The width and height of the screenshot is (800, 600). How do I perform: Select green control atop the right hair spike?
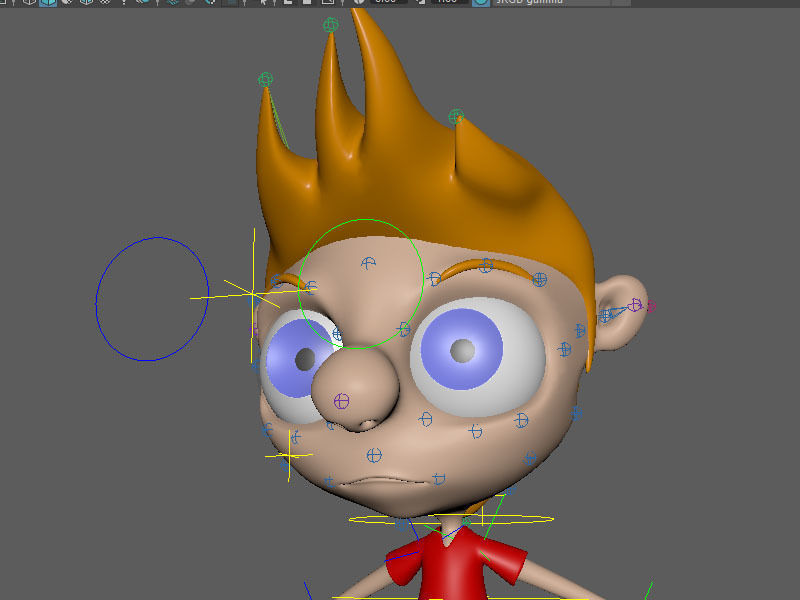pos(456,116)
